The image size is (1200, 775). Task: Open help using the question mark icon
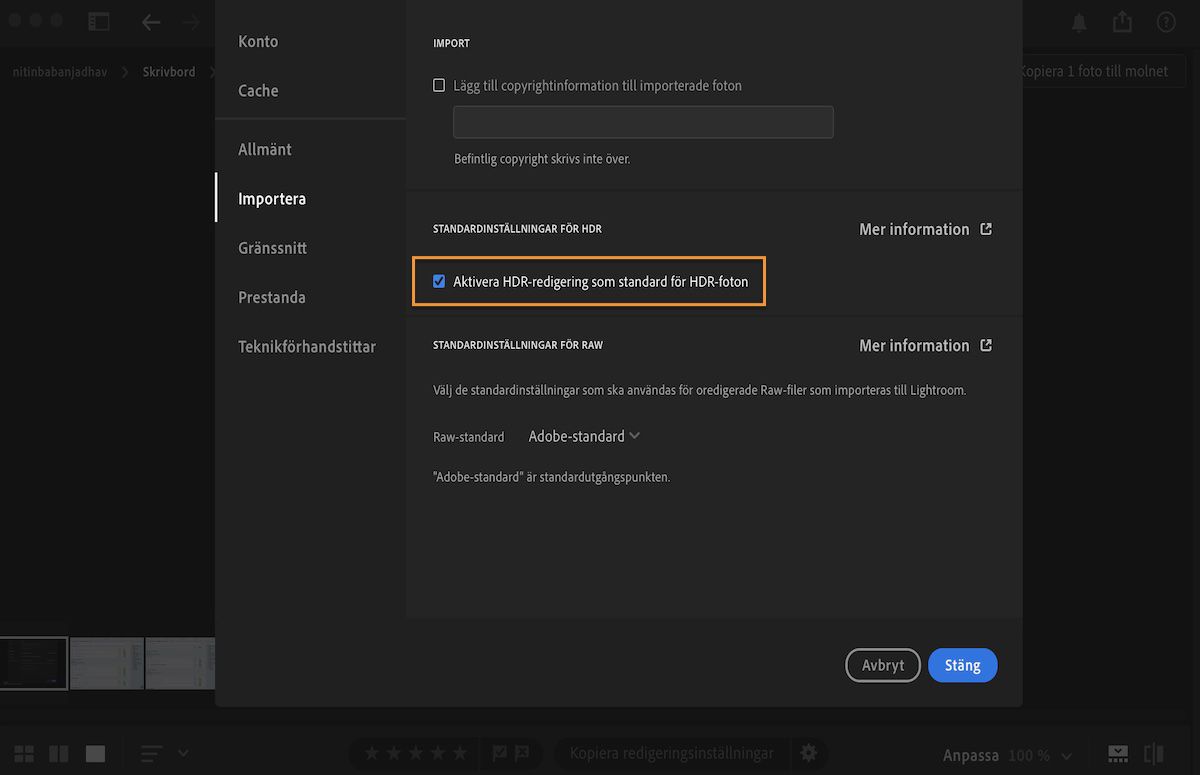pyautogui.click(x=1166, y=21)
